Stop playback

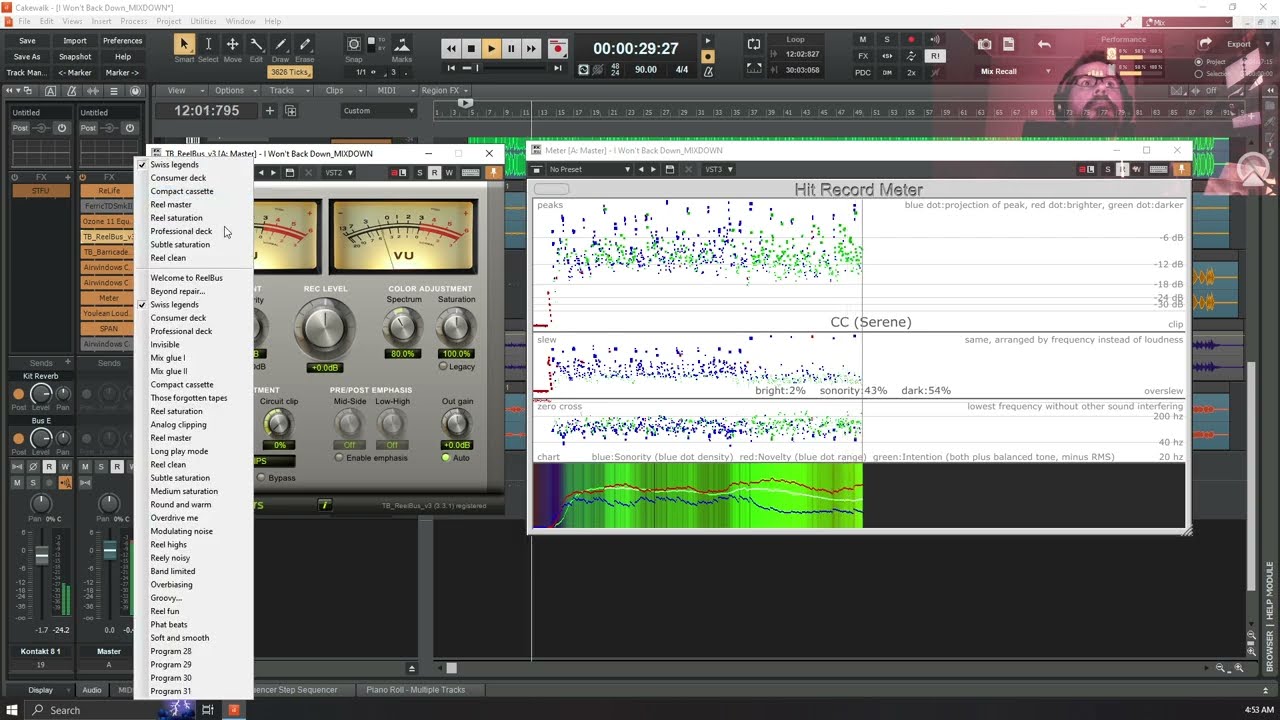point(471,48)
